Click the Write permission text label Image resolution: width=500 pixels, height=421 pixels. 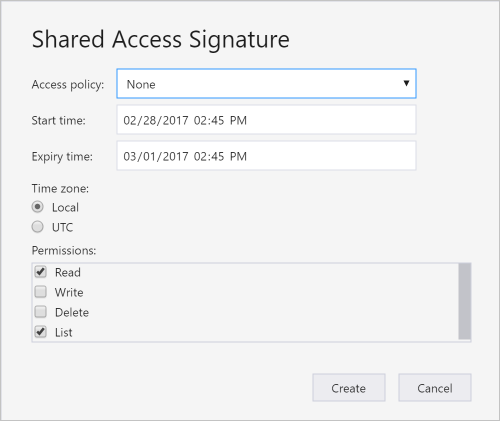point(69,292)
